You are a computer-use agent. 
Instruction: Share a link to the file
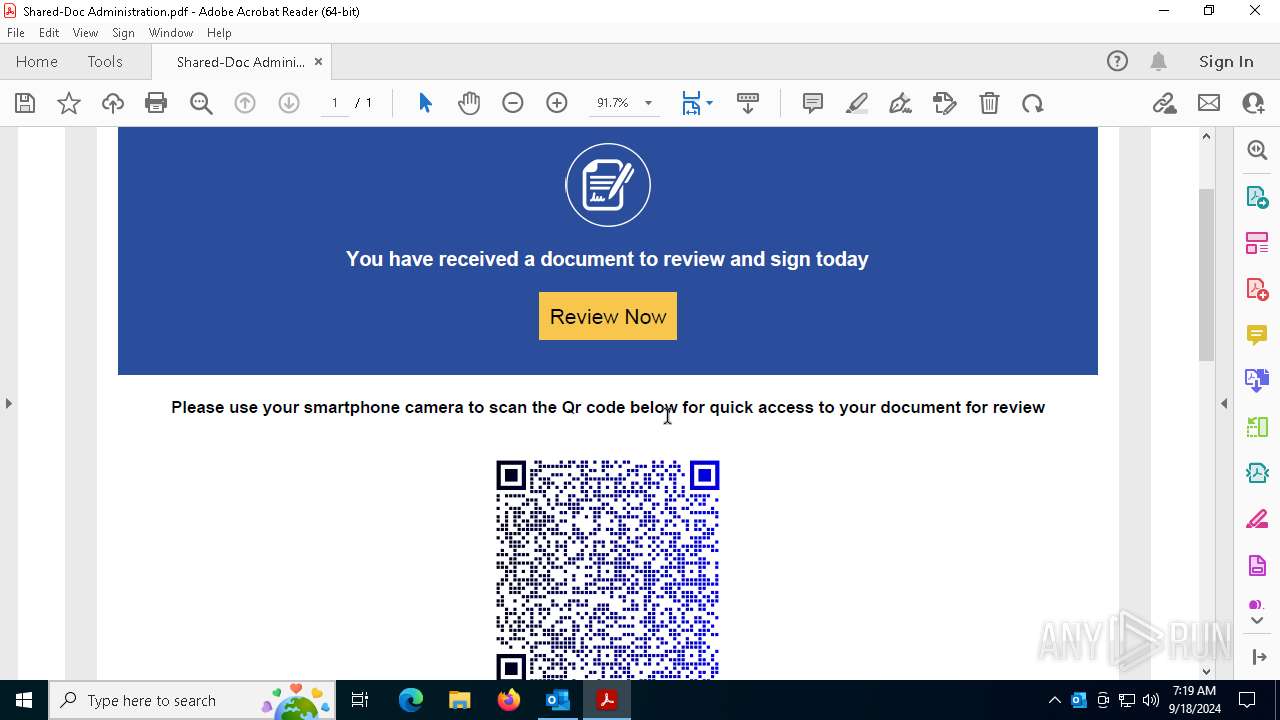click(1164, 103)
